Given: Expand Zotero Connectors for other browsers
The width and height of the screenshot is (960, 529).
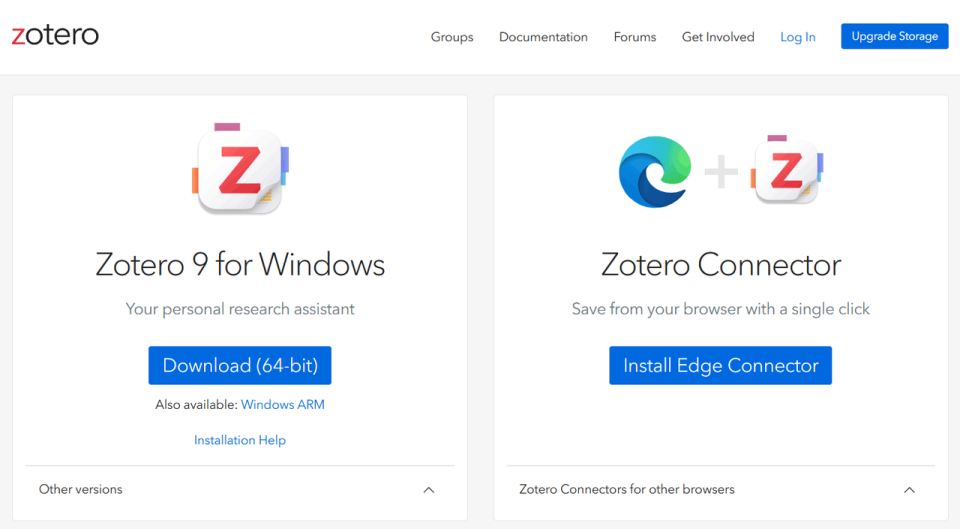Looking at the screenshot, I should (x=626, y=489).
